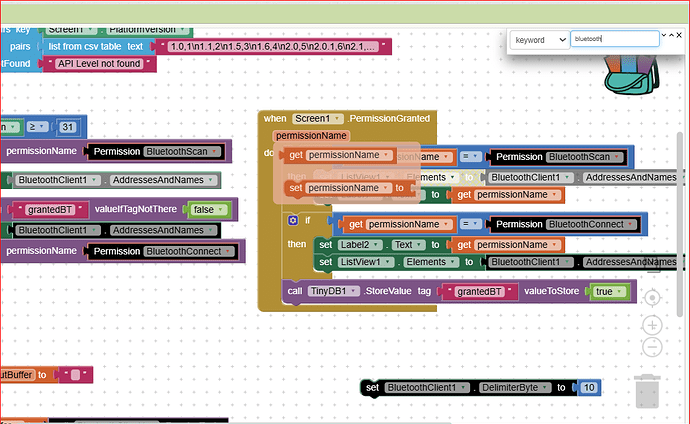Click the valueIfTagNotThere label
The image size is (690, 424).
[x=136, y=209]
